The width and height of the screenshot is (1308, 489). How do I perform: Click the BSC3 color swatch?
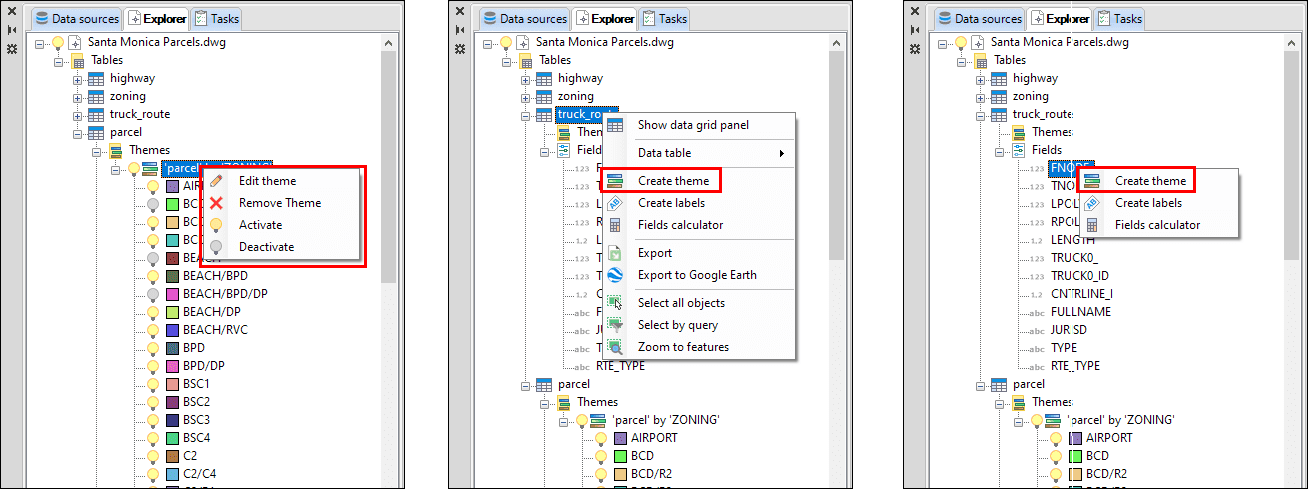coord(173,420)
